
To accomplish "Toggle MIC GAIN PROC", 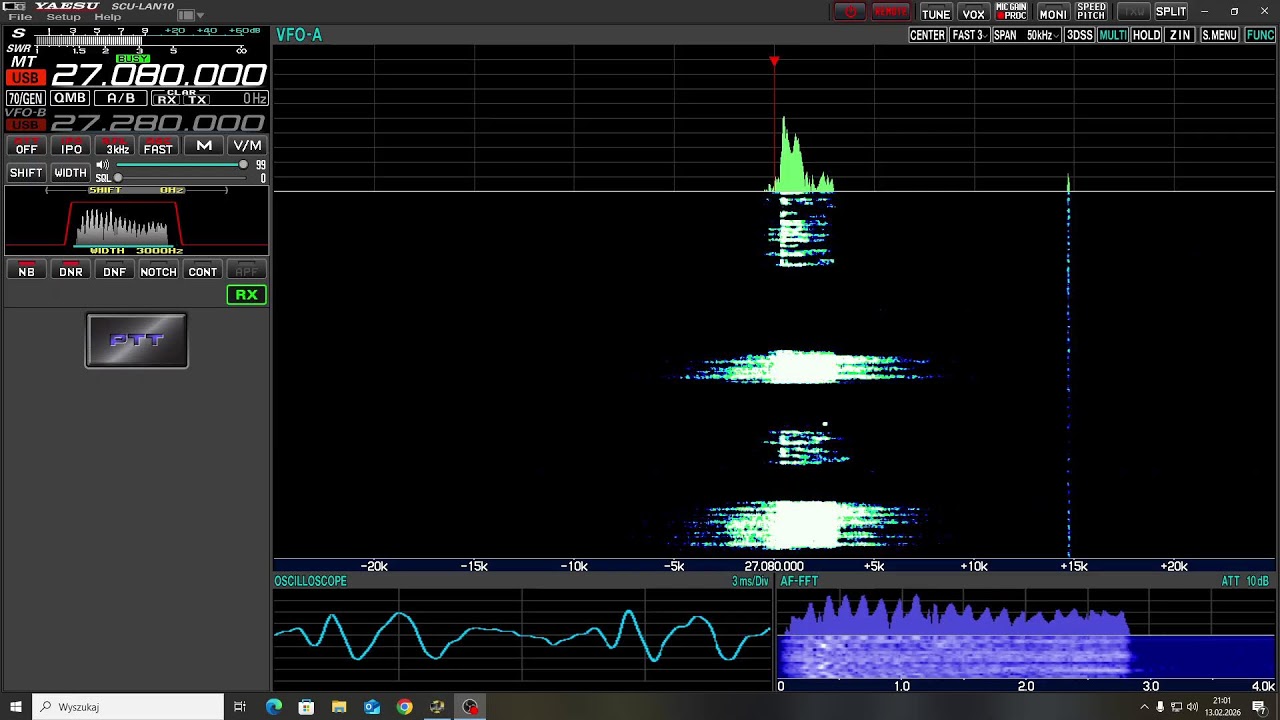I will (x=1011, y=12).
